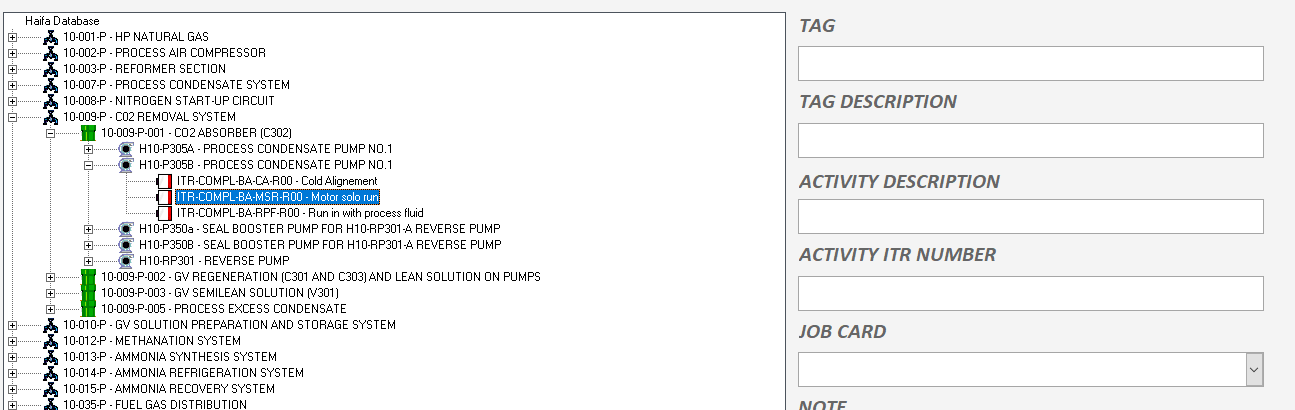Expand the 10-002-P PROCESS AIR COMPRESSOR node
The height and width of the screenshot is (410, 1295).
12,53
